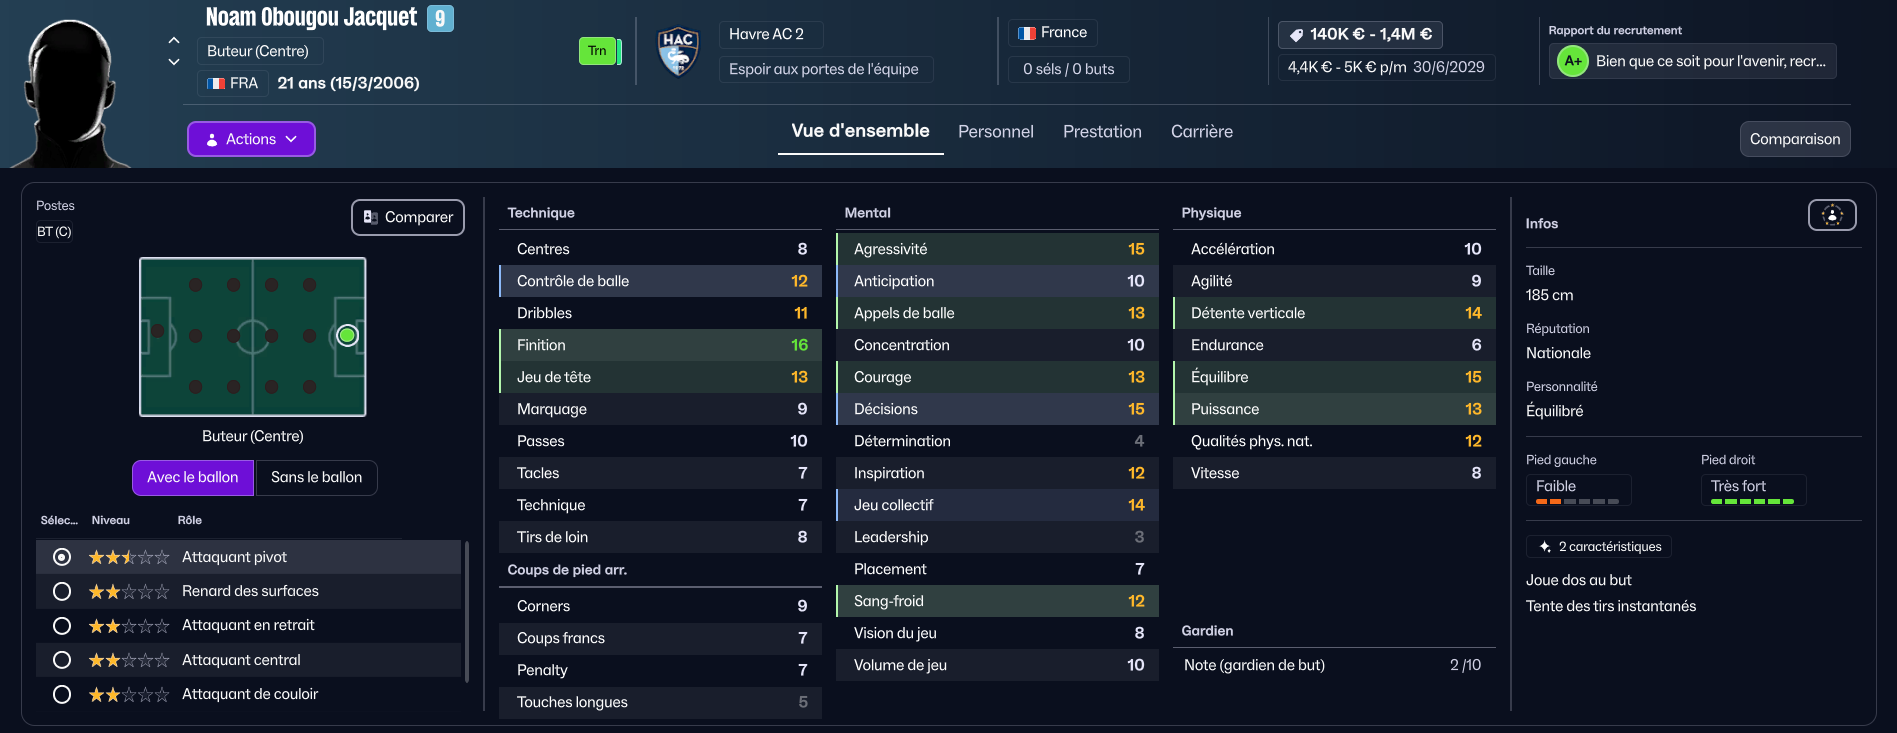1897x733 pixels.
Task: Open the Actions dropdown menu
Action: tap(251, 139)
